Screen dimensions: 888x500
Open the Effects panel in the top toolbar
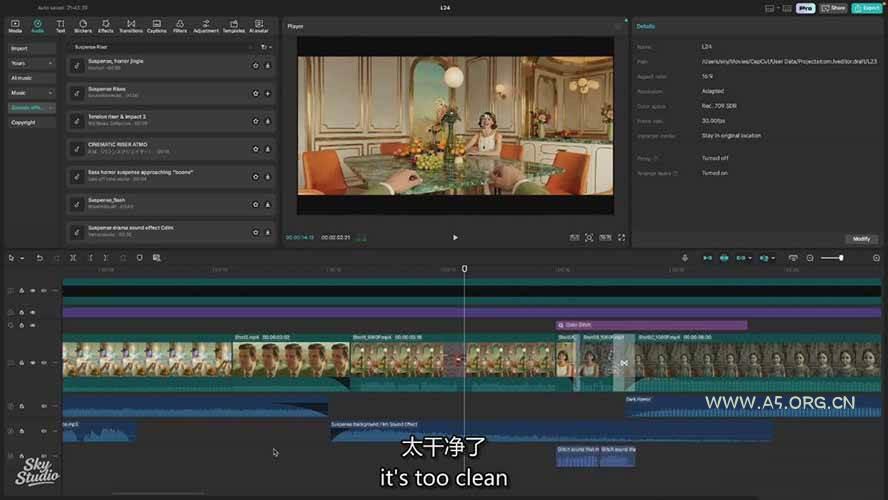[106, 26]
